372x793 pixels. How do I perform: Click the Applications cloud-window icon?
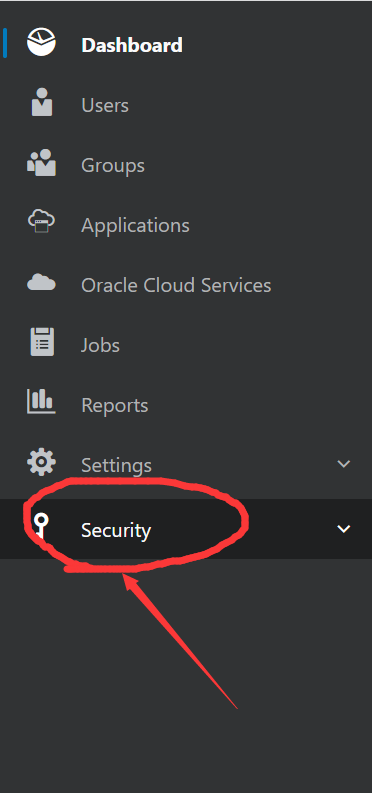[41, 222]
